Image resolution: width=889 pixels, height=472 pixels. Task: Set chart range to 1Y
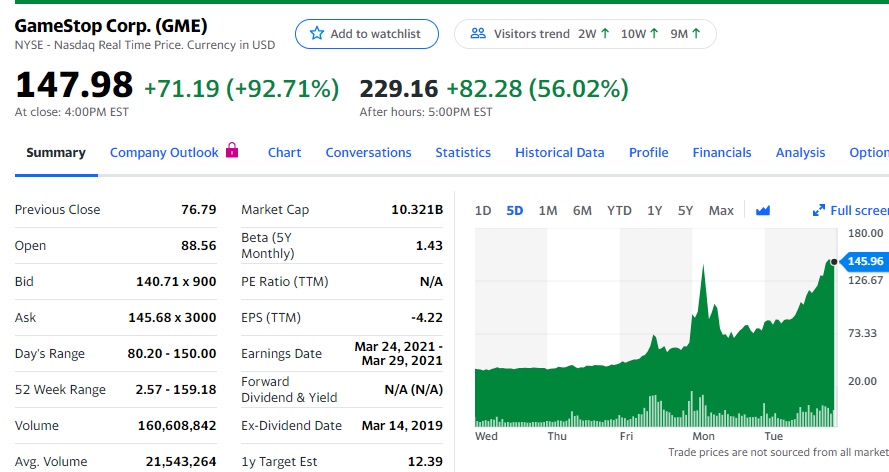pos(654,211)
